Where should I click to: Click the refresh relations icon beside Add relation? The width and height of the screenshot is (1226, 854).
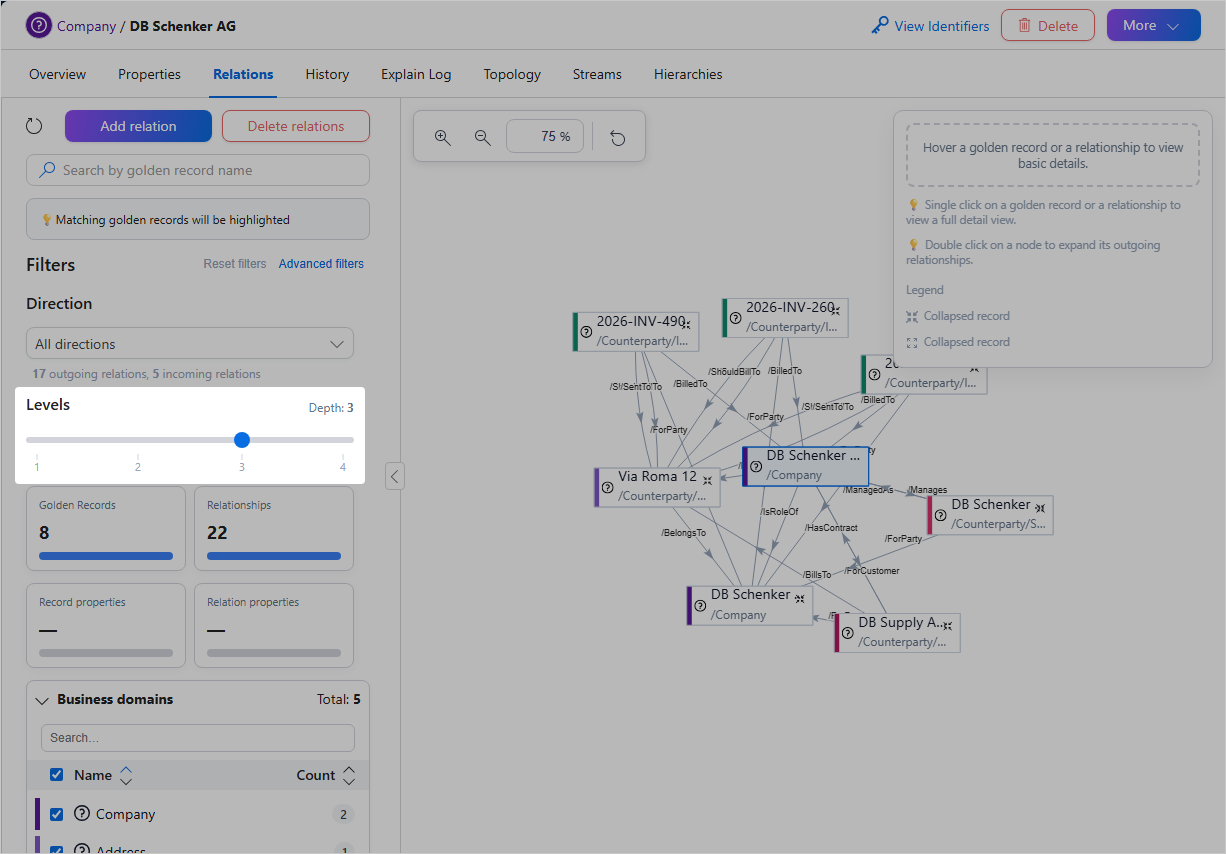coord(34,126)
